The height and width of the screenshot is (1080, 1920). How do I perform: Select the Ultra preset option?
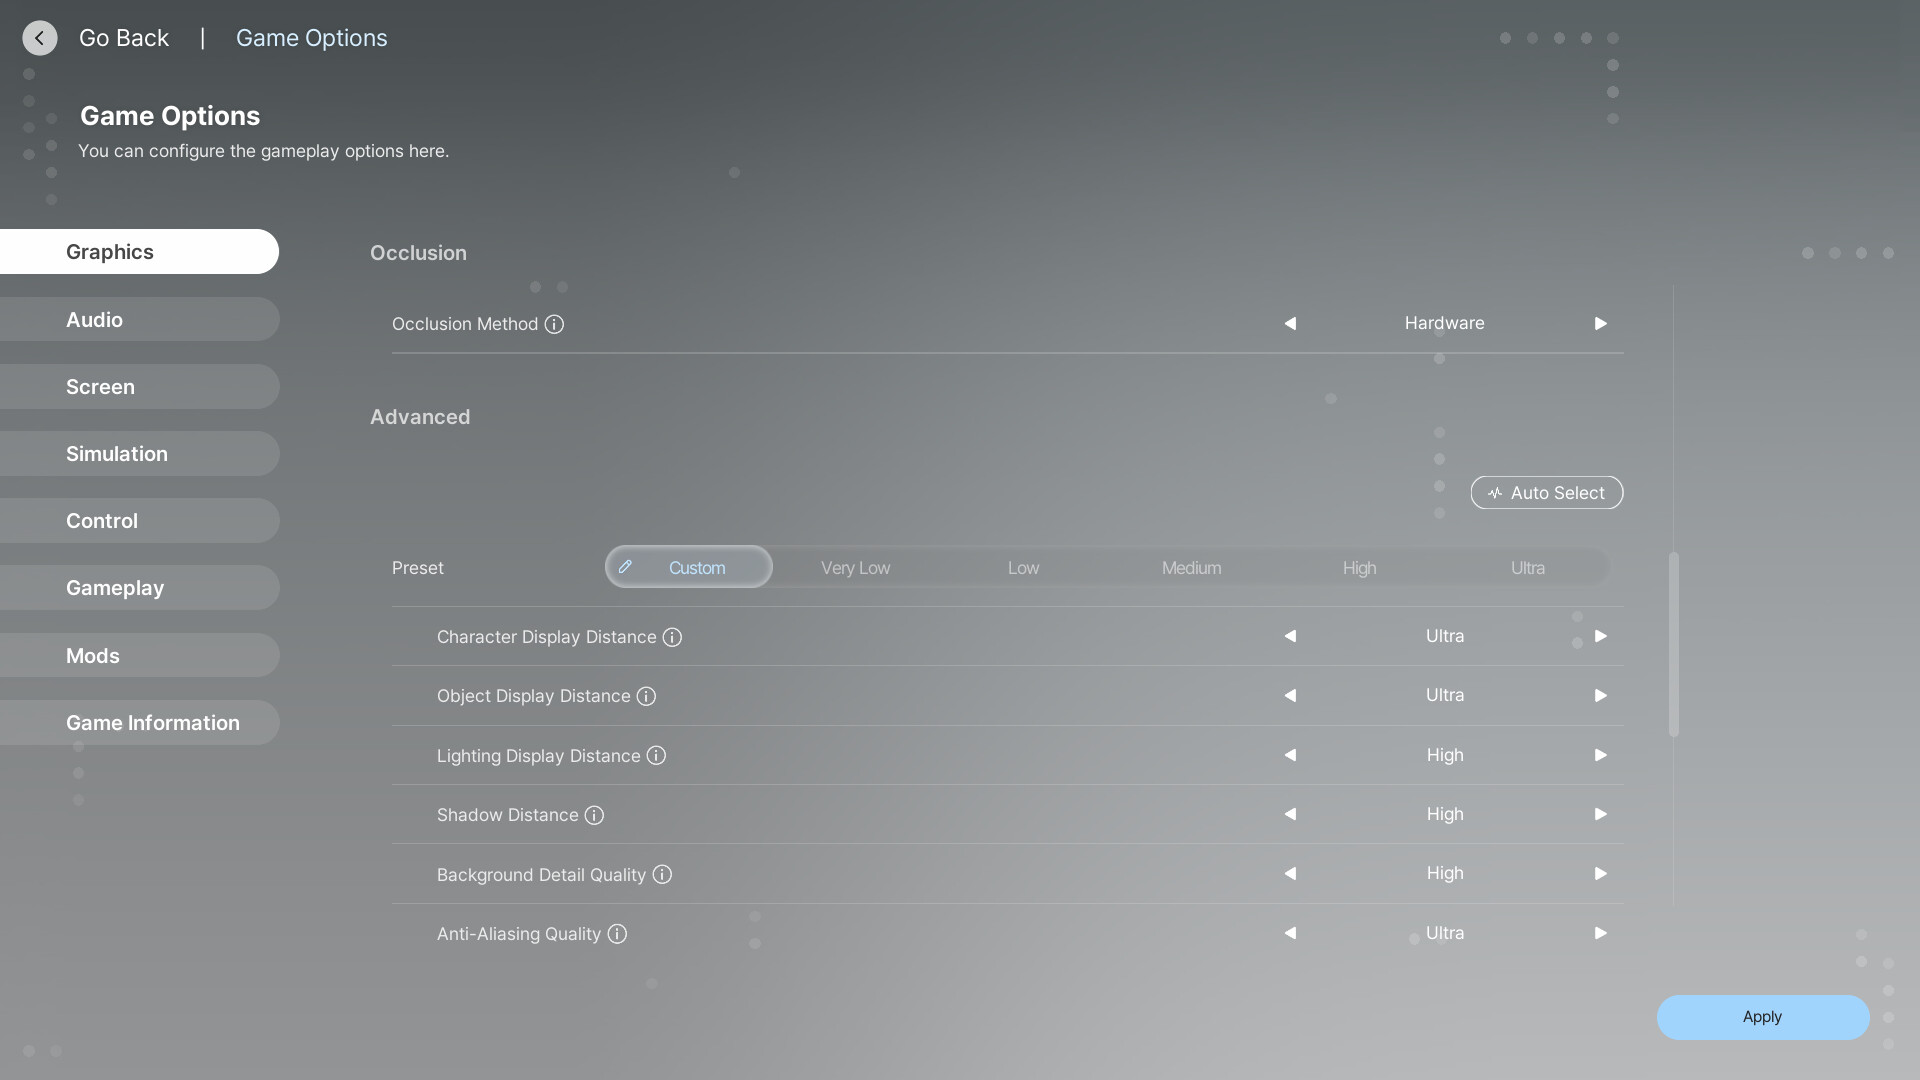(x=1527, y=568)
